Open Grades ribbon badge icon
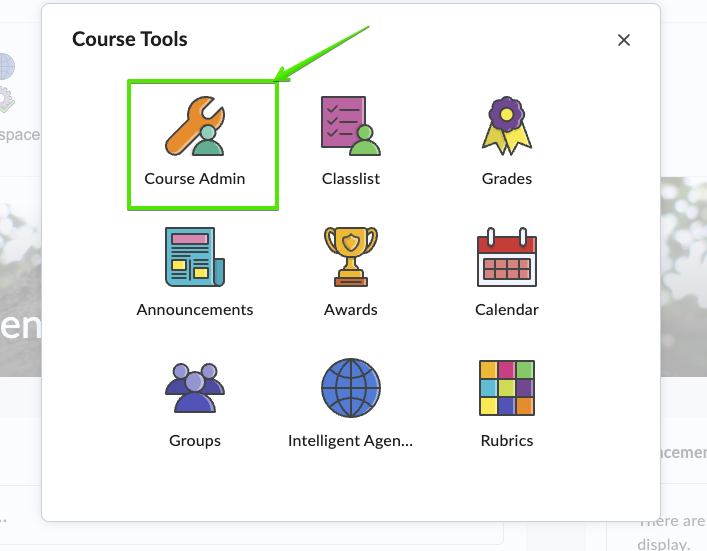Viewport: 707px width, 551px height. point(507,126)
